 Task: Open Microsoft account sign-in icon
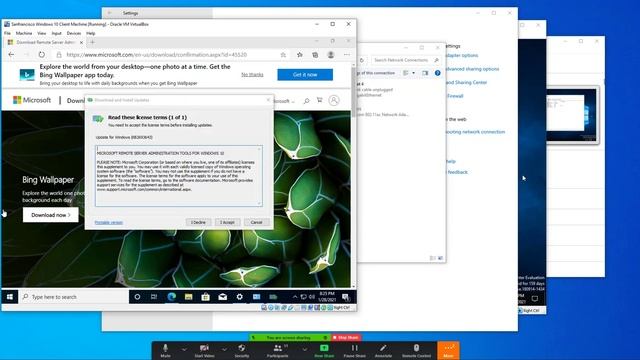pos(334,100)
